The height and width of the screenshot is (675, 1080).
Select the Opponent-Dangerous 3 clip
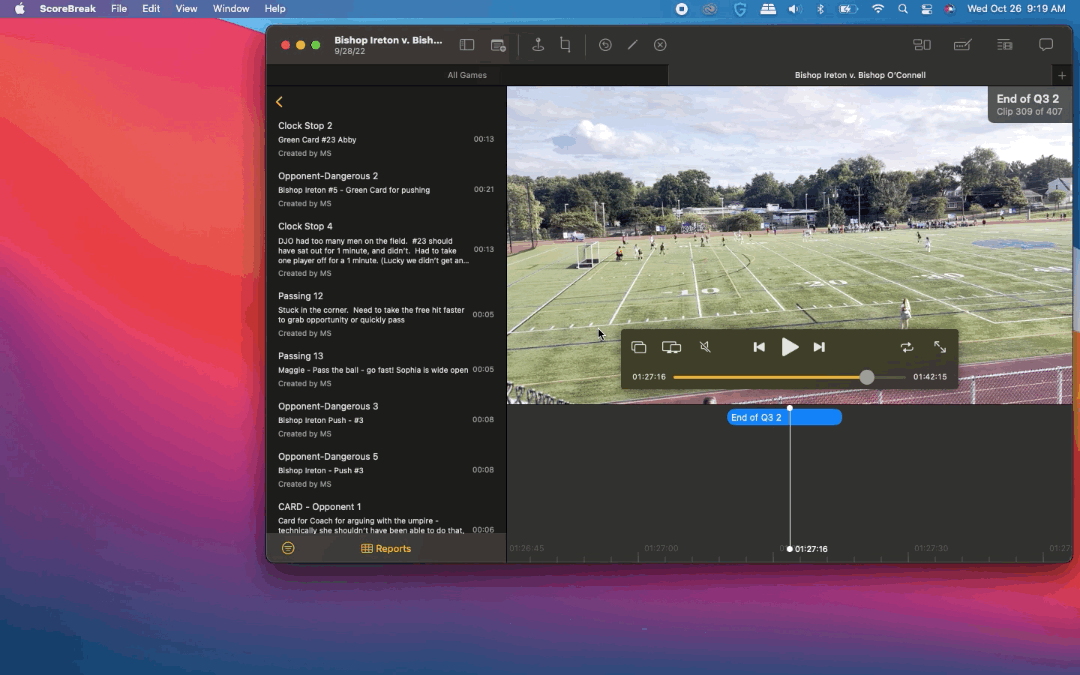pyautogui.click(x=386, y=419)
